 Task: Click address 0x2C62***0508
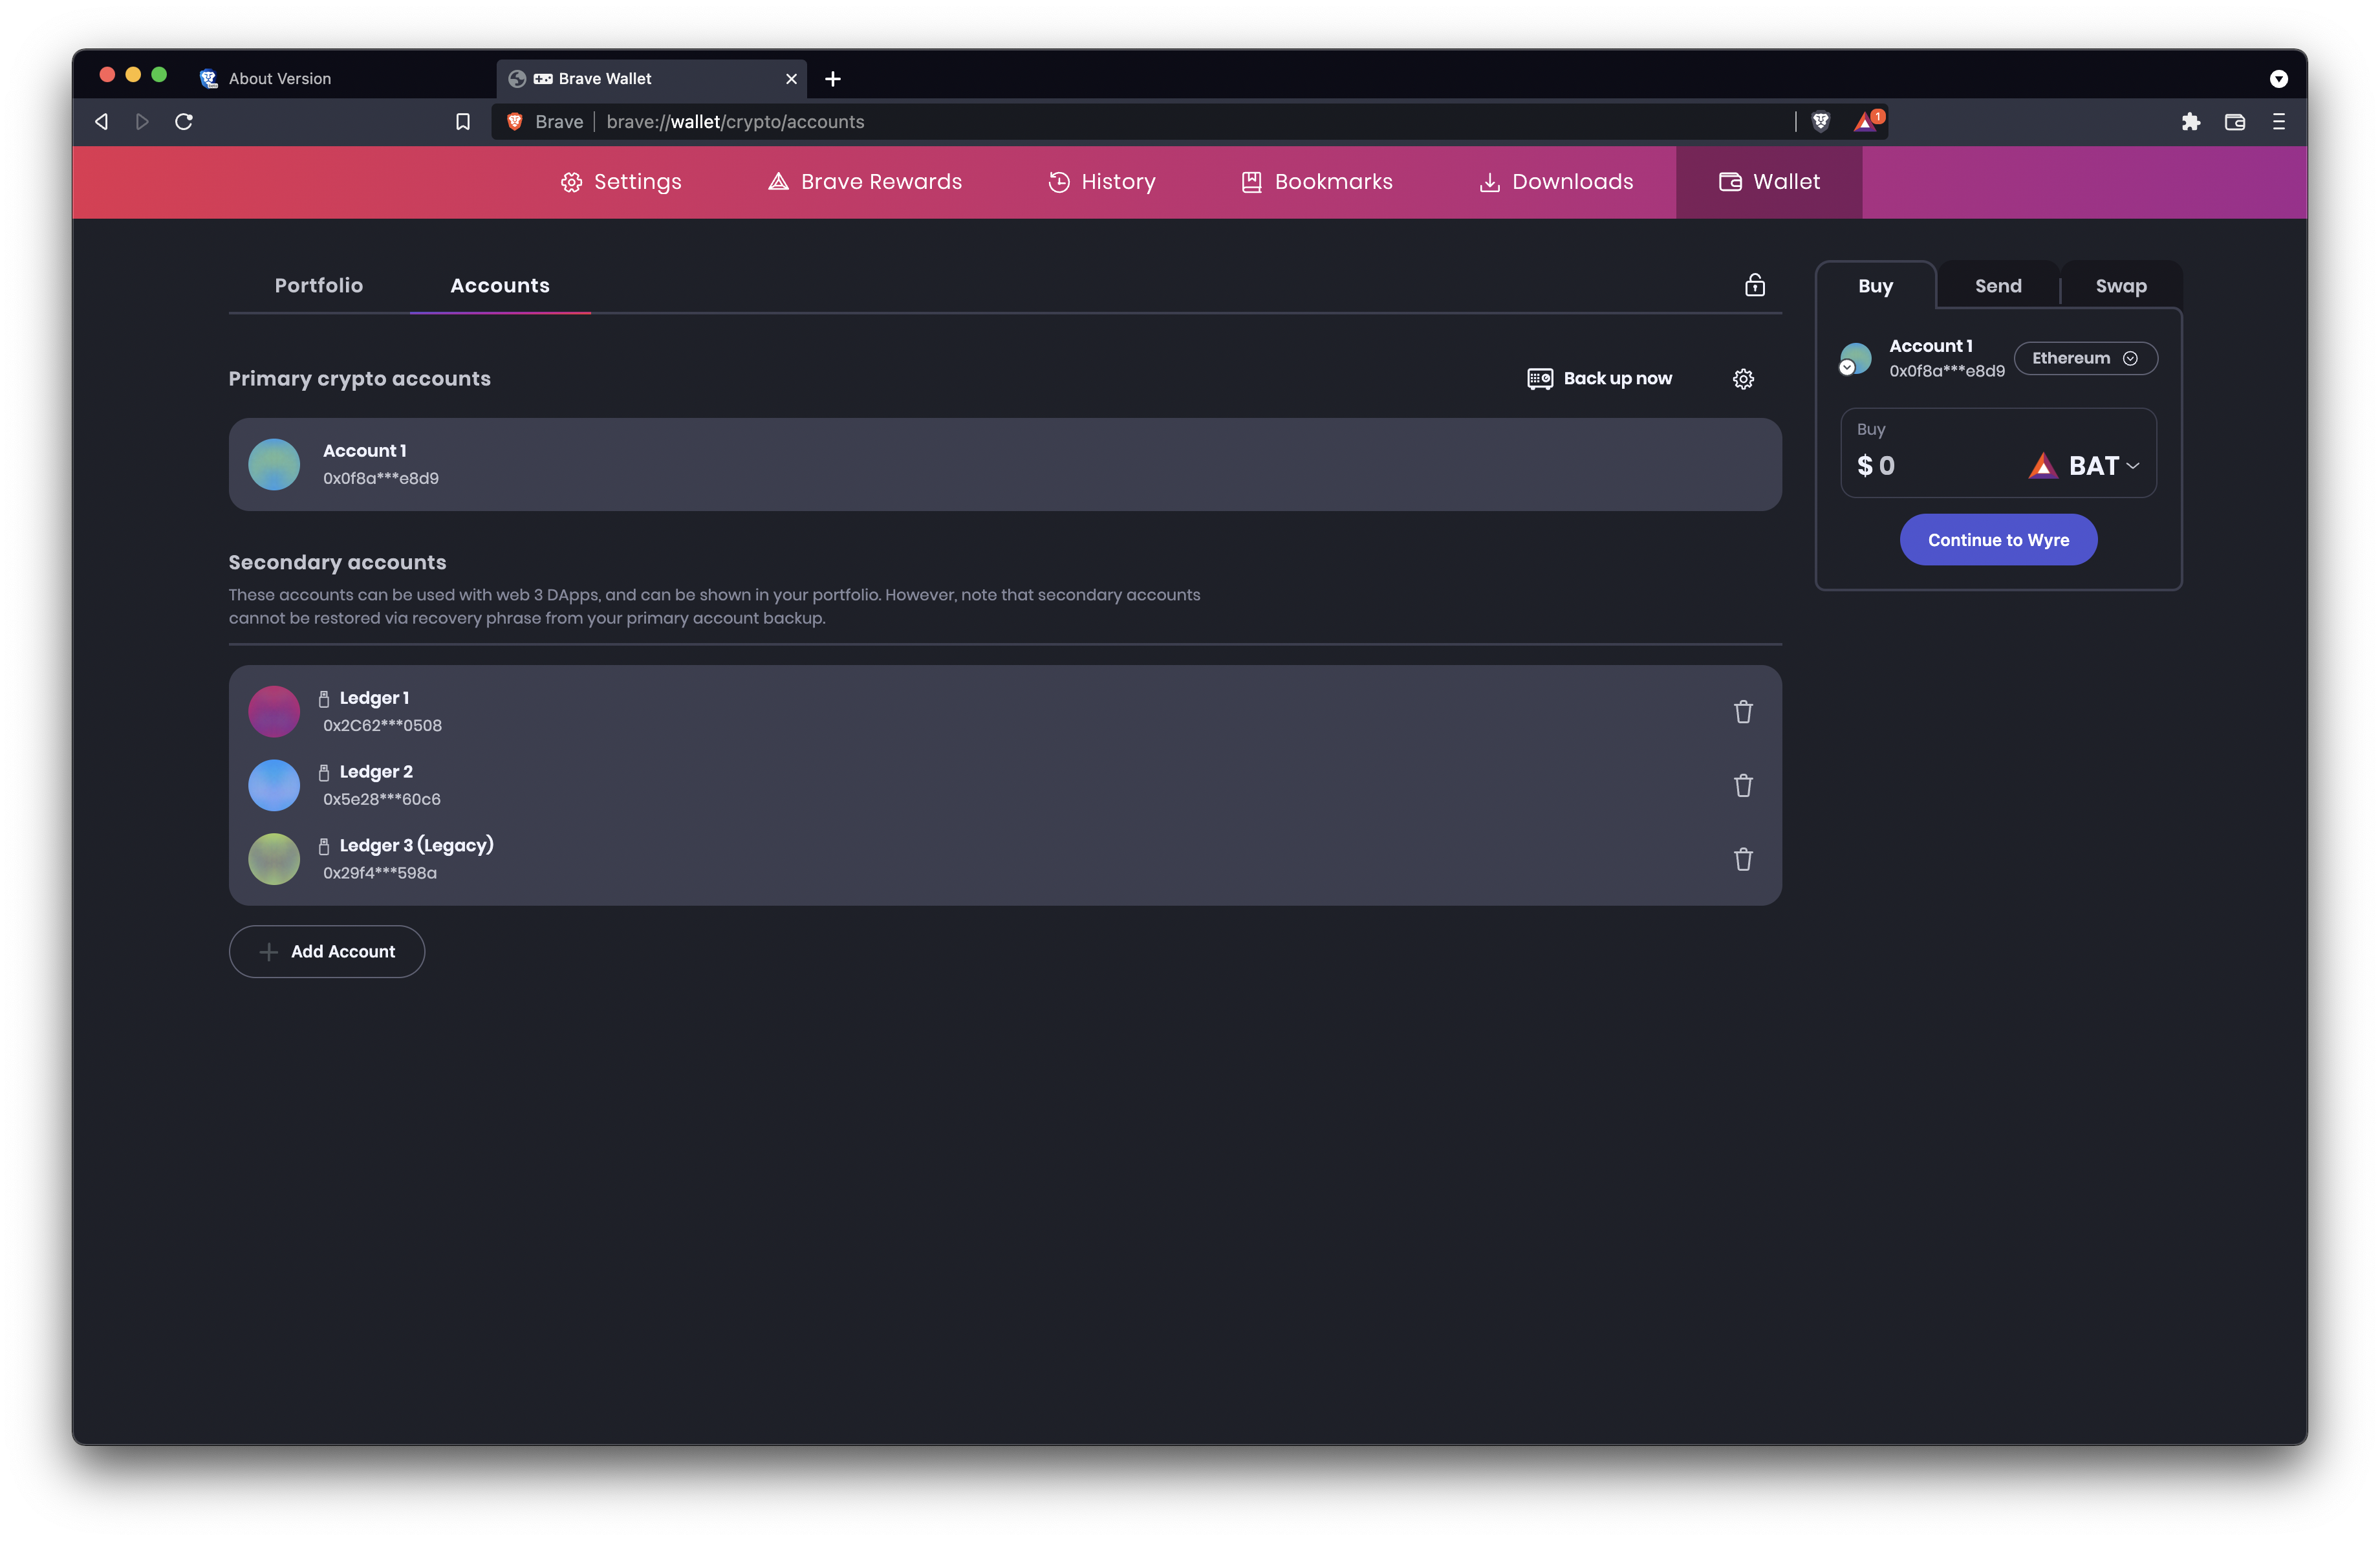coord(382,726)
